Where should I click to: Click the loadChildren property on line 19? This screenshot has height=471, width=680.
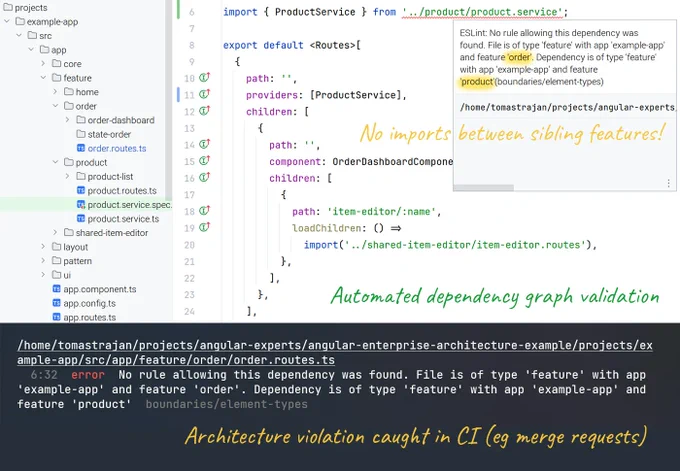(x=327, y=228)
